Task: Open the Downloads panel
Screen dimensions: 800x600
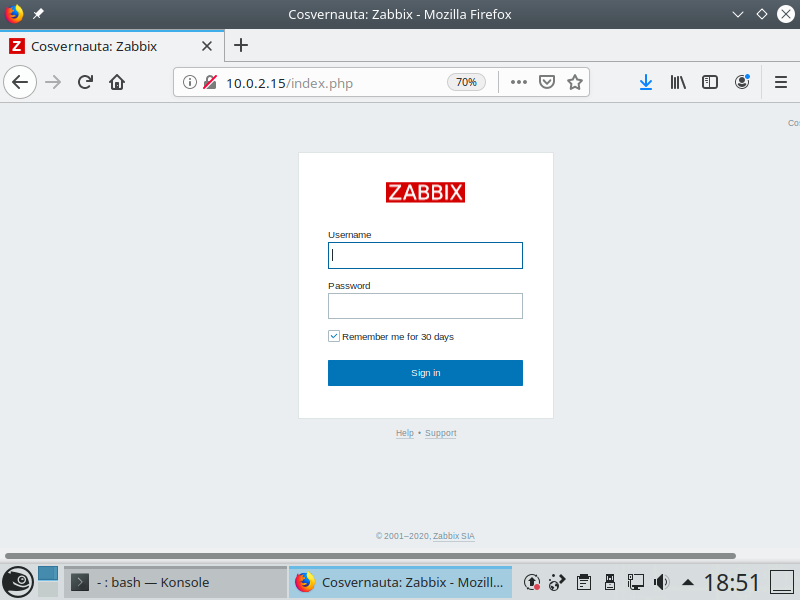Action: point(646,82)
